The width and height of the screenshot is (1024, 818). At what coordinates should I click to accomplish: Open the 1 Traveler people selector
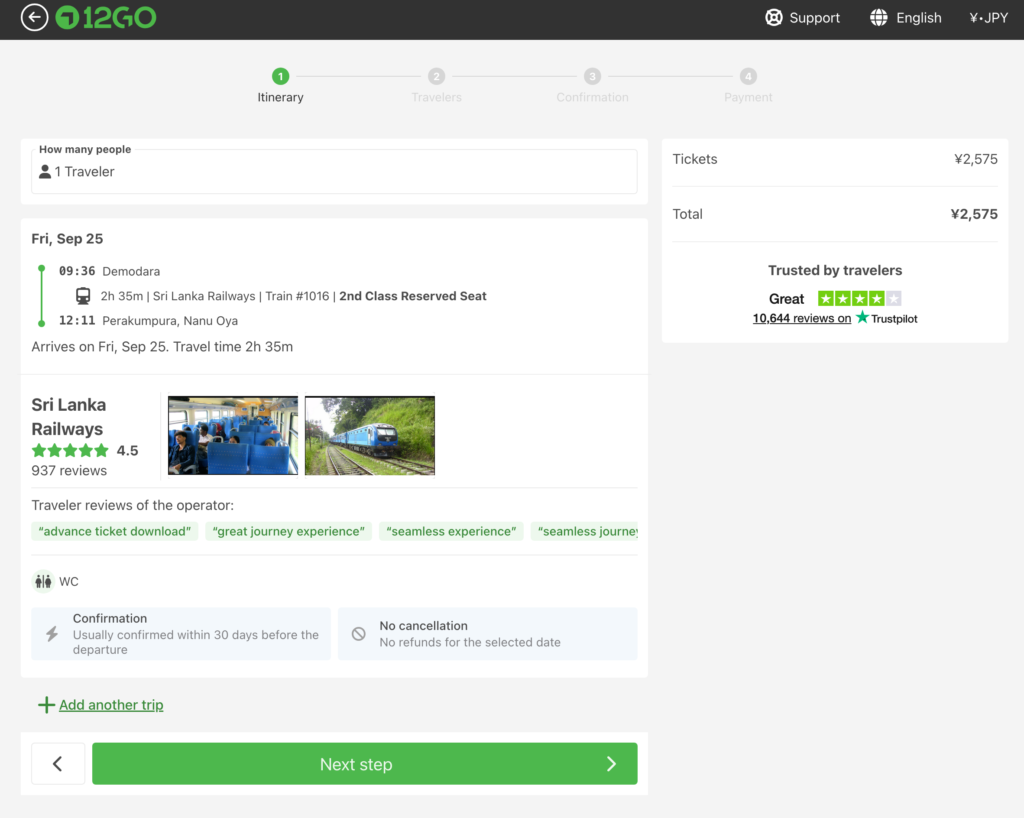coord(334,172)
